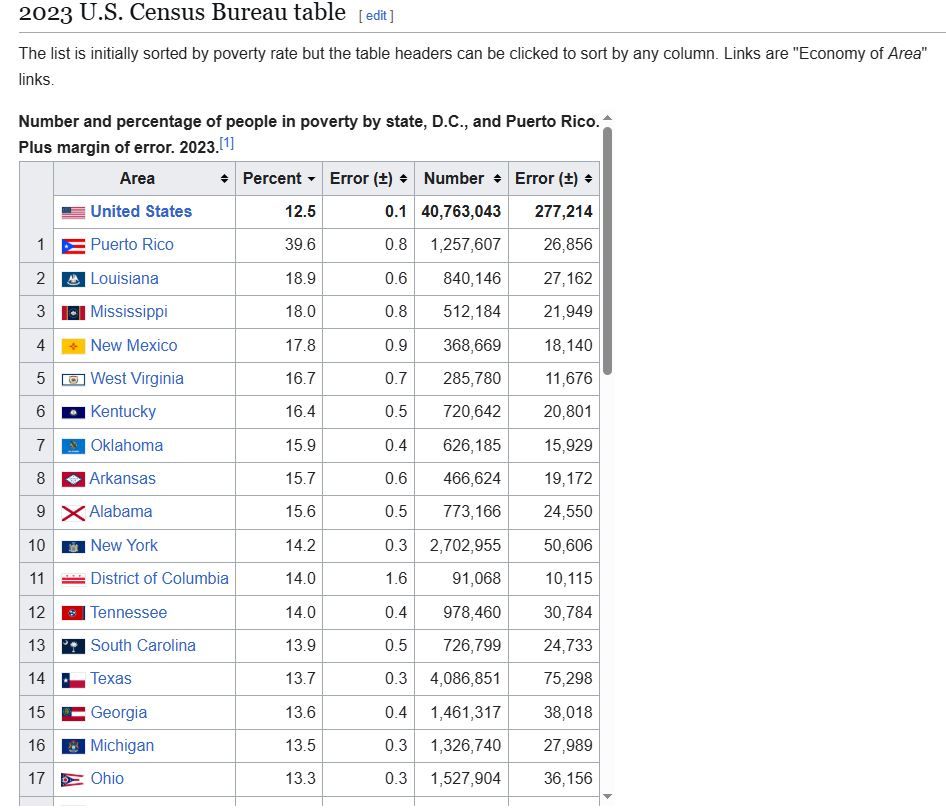The image size is (946, 812).
Task: Sort table by Percent column header
Action: tap(279, 179)
